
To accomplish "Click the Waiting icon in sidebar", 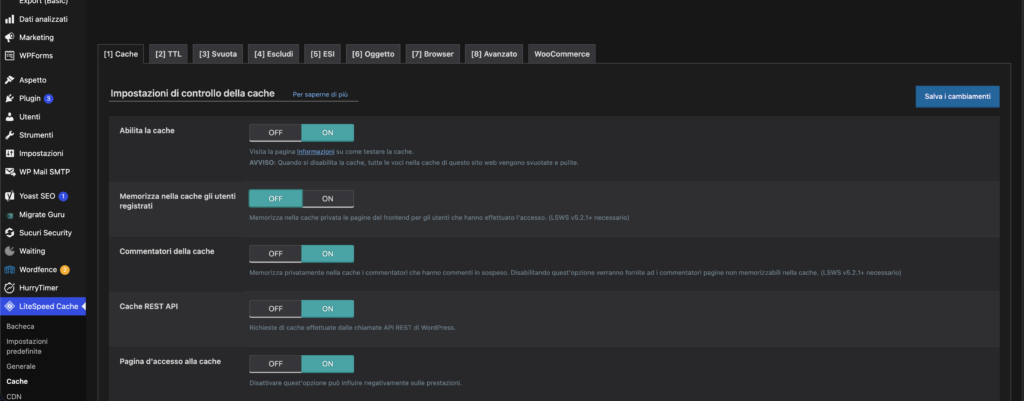I will (9, 251).
